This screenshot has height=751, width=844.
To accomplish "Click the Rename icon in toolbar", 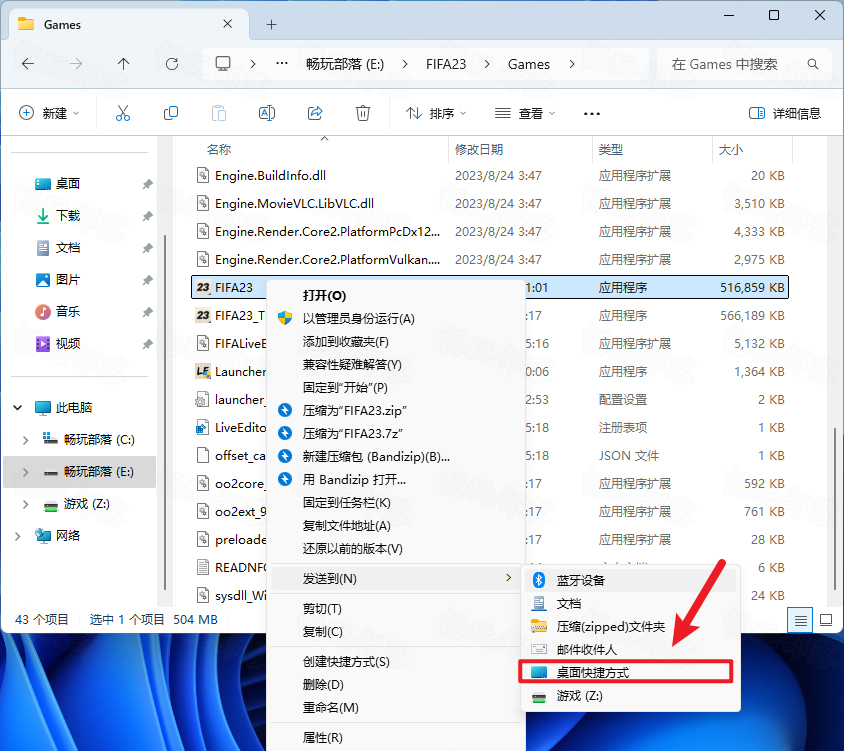I will pyautogui.click(x=267, y=113).
